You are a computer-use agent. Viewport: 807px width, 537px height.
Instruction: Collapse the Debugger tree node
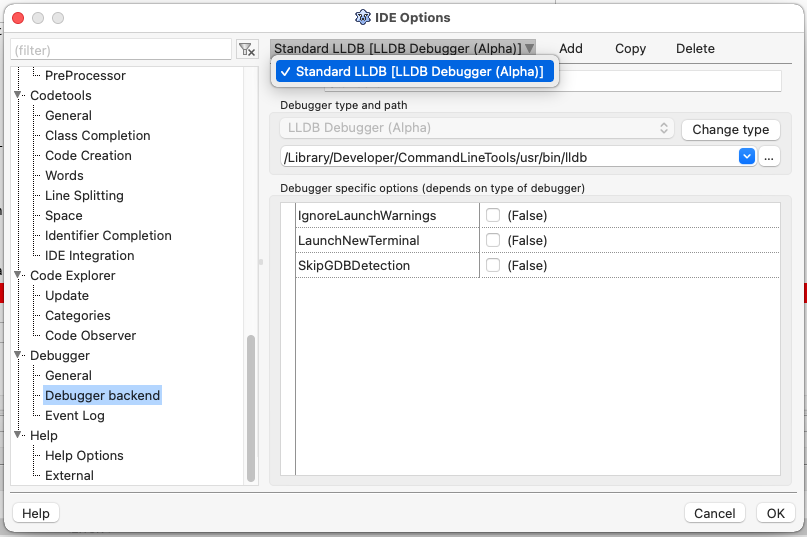18,355
